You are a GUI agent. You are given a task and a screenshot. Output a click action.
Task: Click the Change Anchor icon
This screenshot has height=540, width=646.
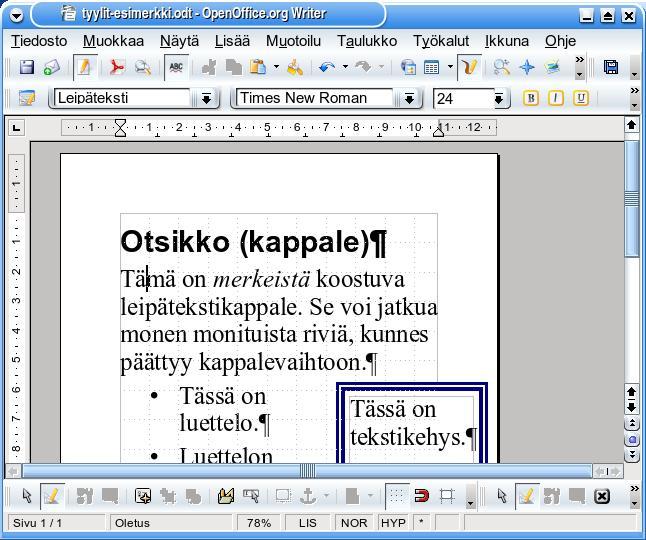(308, 496)
